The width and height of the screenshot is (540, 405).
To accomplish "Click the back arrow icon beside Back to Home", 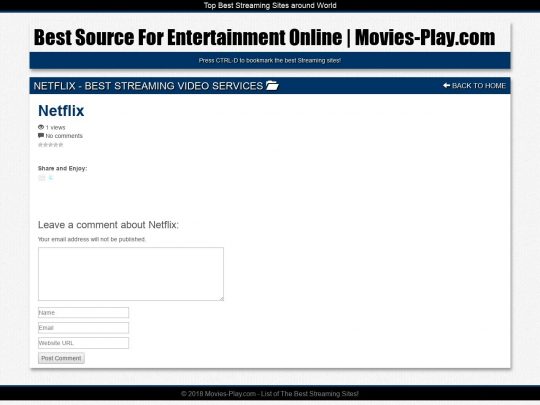I will click(x=446, y=85).
